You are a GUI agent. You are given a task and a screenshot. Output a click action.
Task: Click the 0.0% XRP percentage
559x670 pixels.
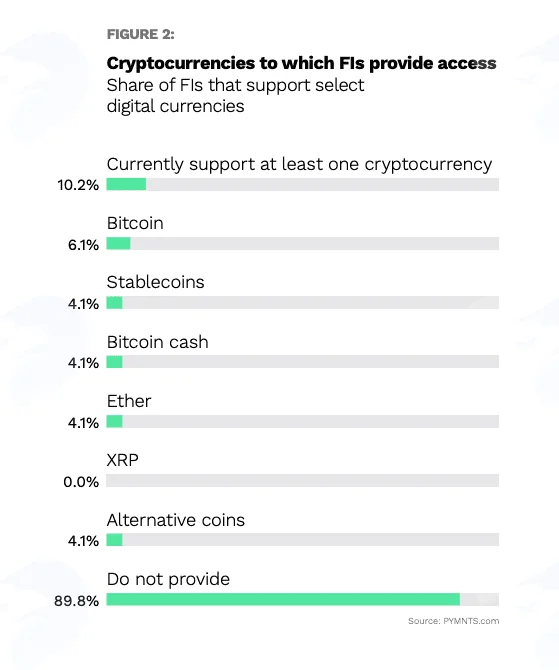81,482
